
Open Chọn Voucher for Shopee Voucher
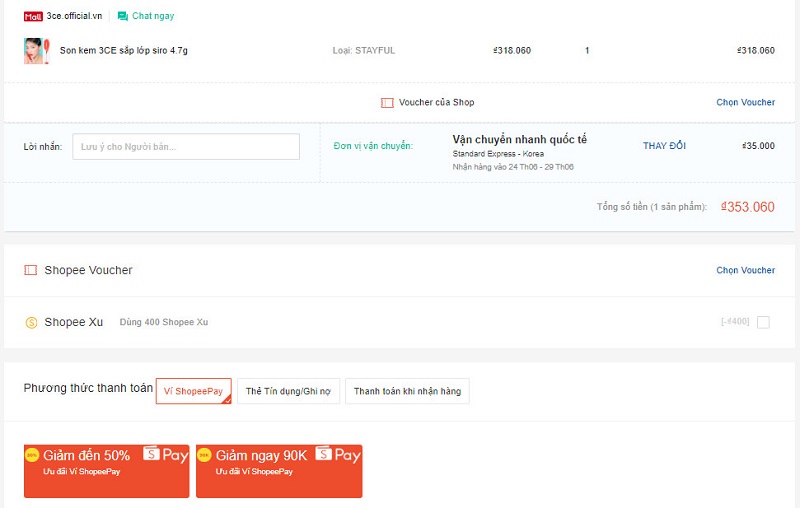(x=745, y=270)
